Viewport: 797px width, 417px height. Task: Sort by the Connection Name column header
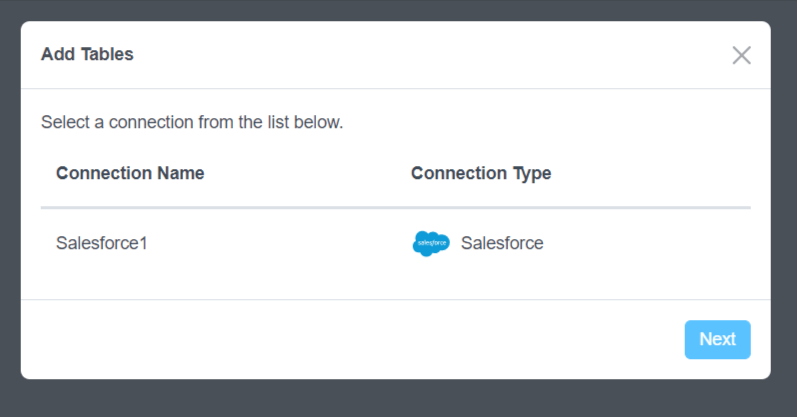point(130,173)
